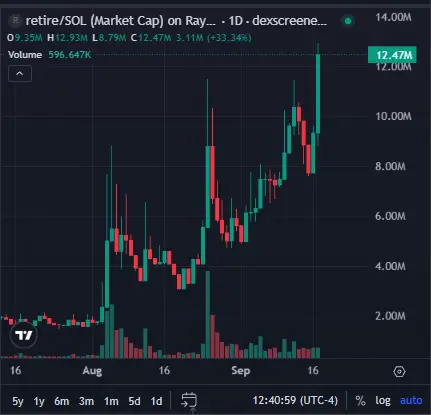This screenshot has width=431, height=415.
Task: Click the green market status dot
Action: [x=348, y=21]
